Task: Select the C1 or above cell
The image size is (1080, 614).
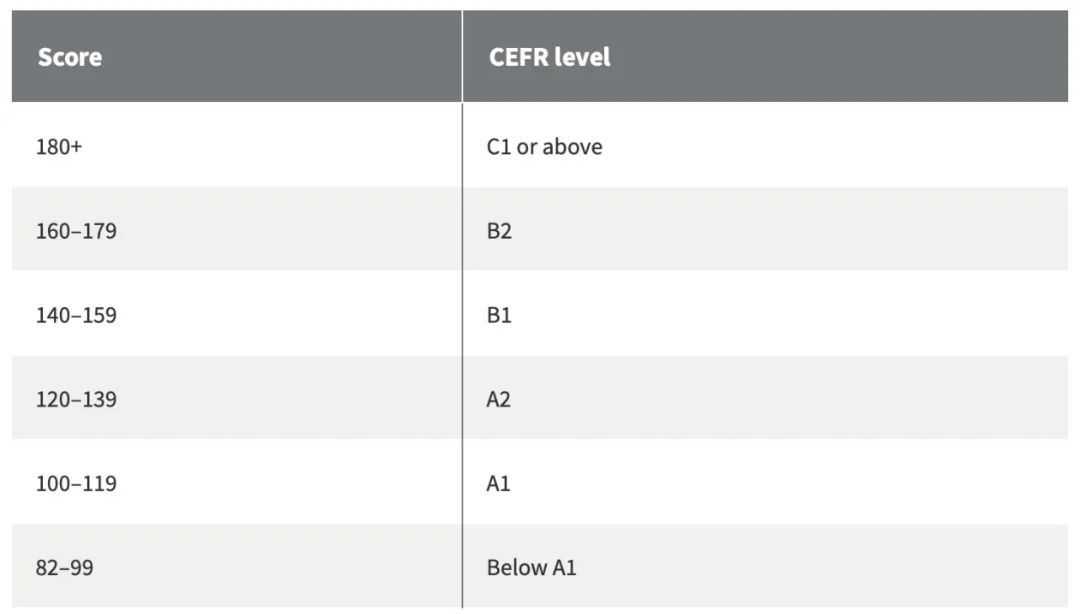Action: 765,145
